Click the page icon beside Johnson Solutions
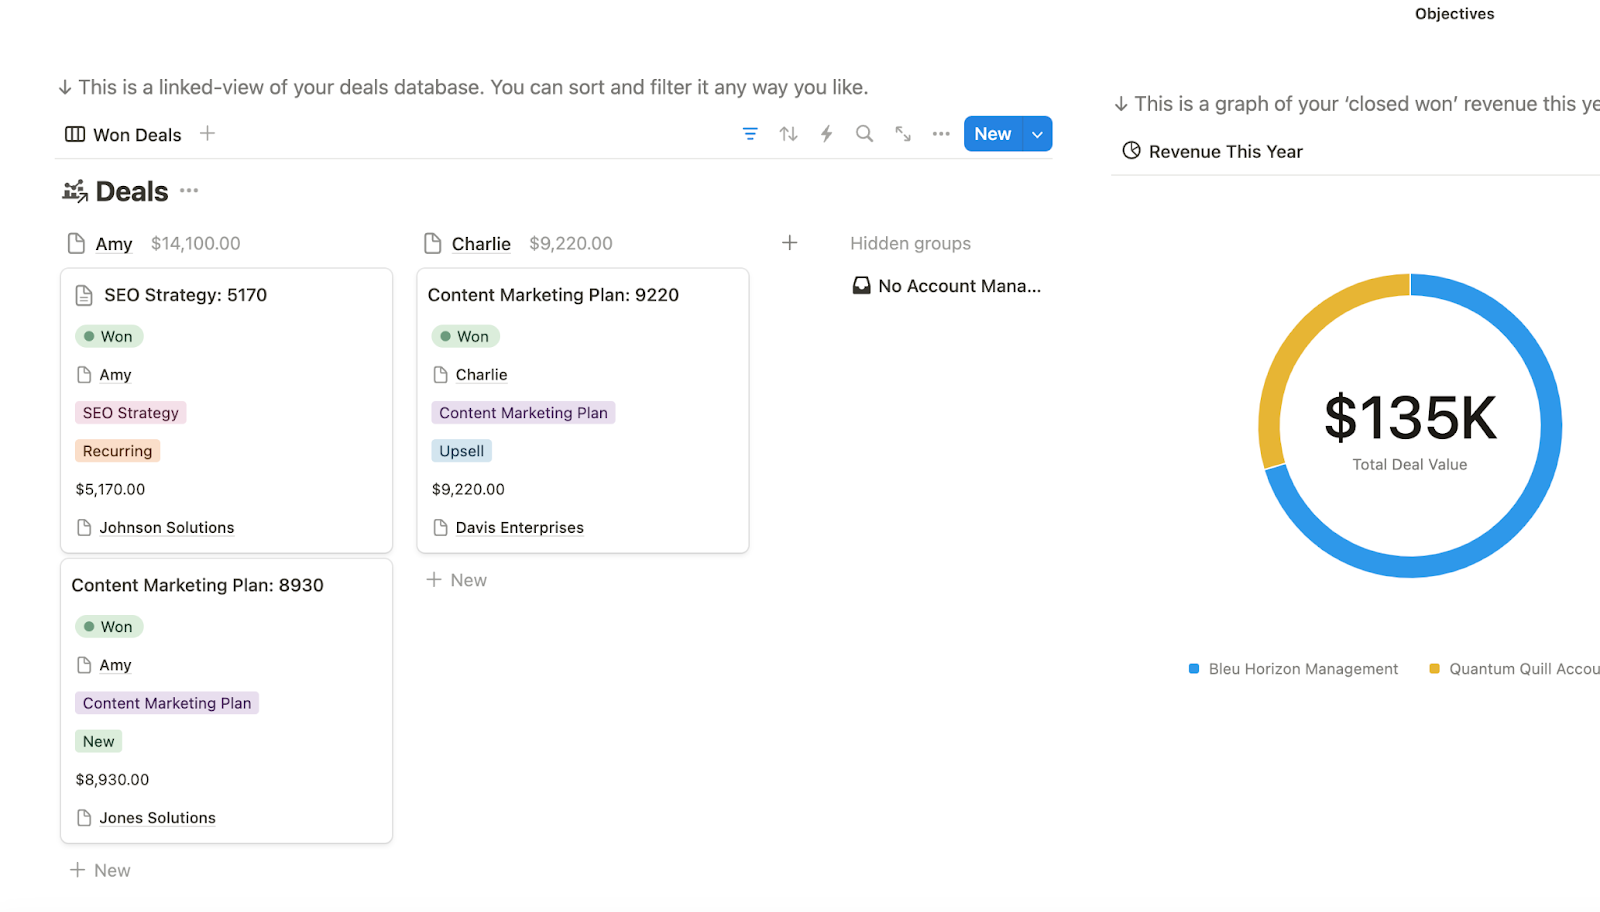Screen dimensions: 1600x912 tap(84, 527)
